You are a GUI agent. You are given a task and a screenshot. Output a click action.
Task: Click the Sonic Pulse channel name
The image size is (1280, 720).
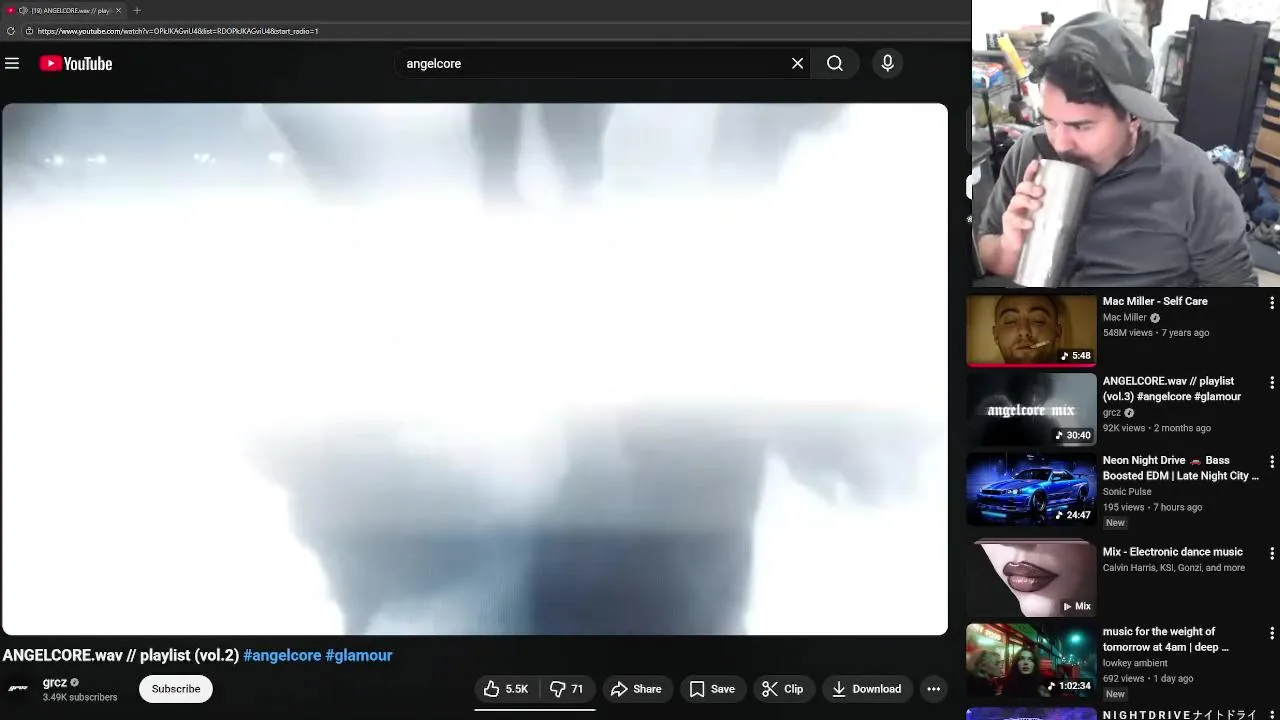tap(1127, 492)
